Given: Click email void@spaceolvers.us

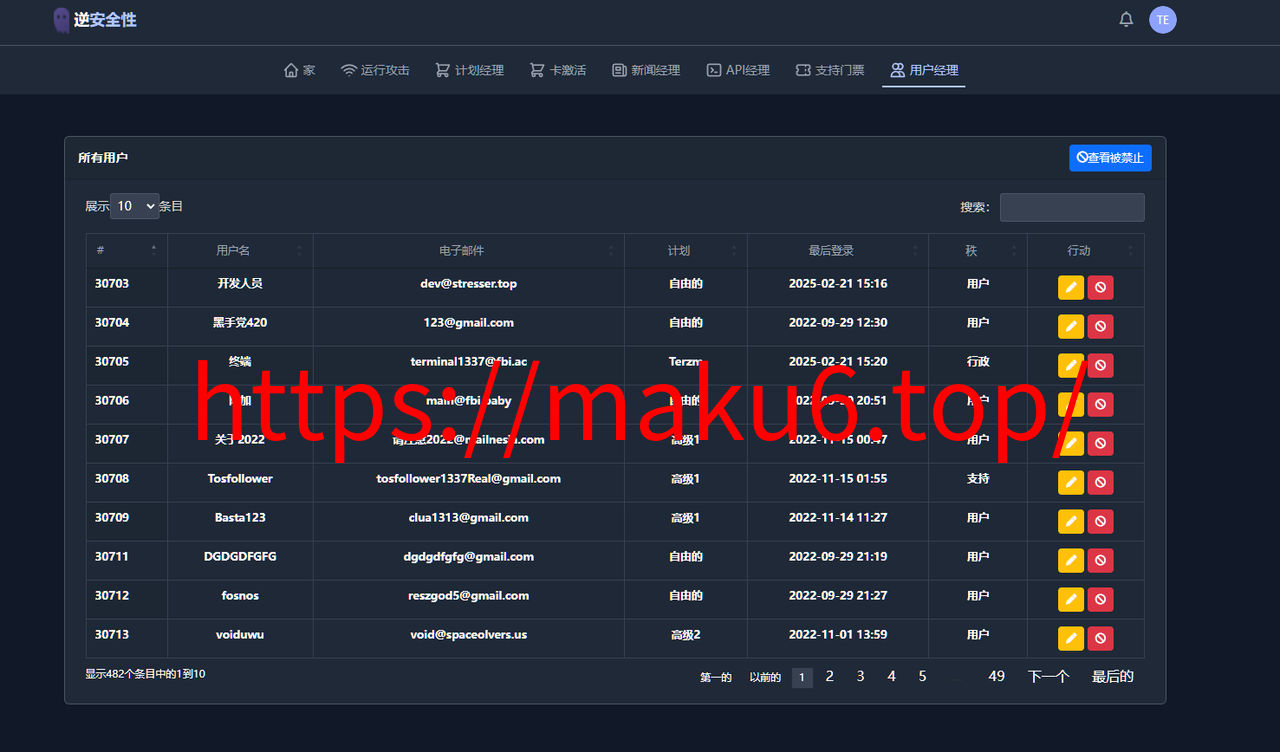Looking at the screenshot, I should click(x=469, y=635).
